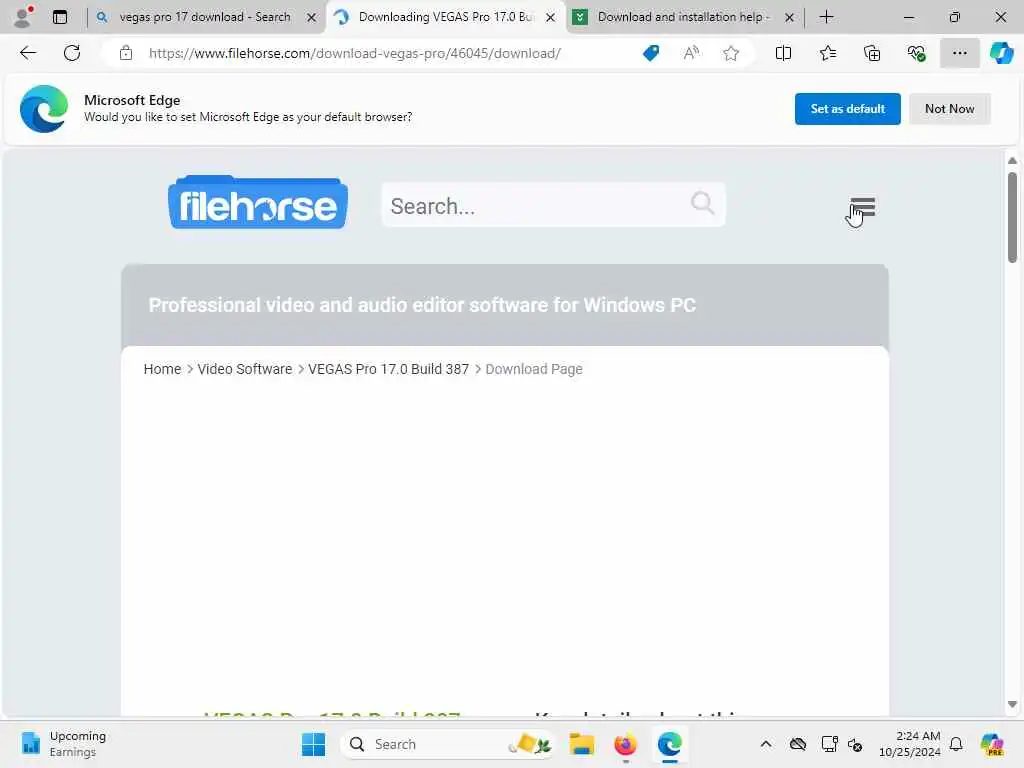Open Microsoft Edge taskbar icon
The image size is (1024, 768).
pyautogui.click(x=669, y=744)
